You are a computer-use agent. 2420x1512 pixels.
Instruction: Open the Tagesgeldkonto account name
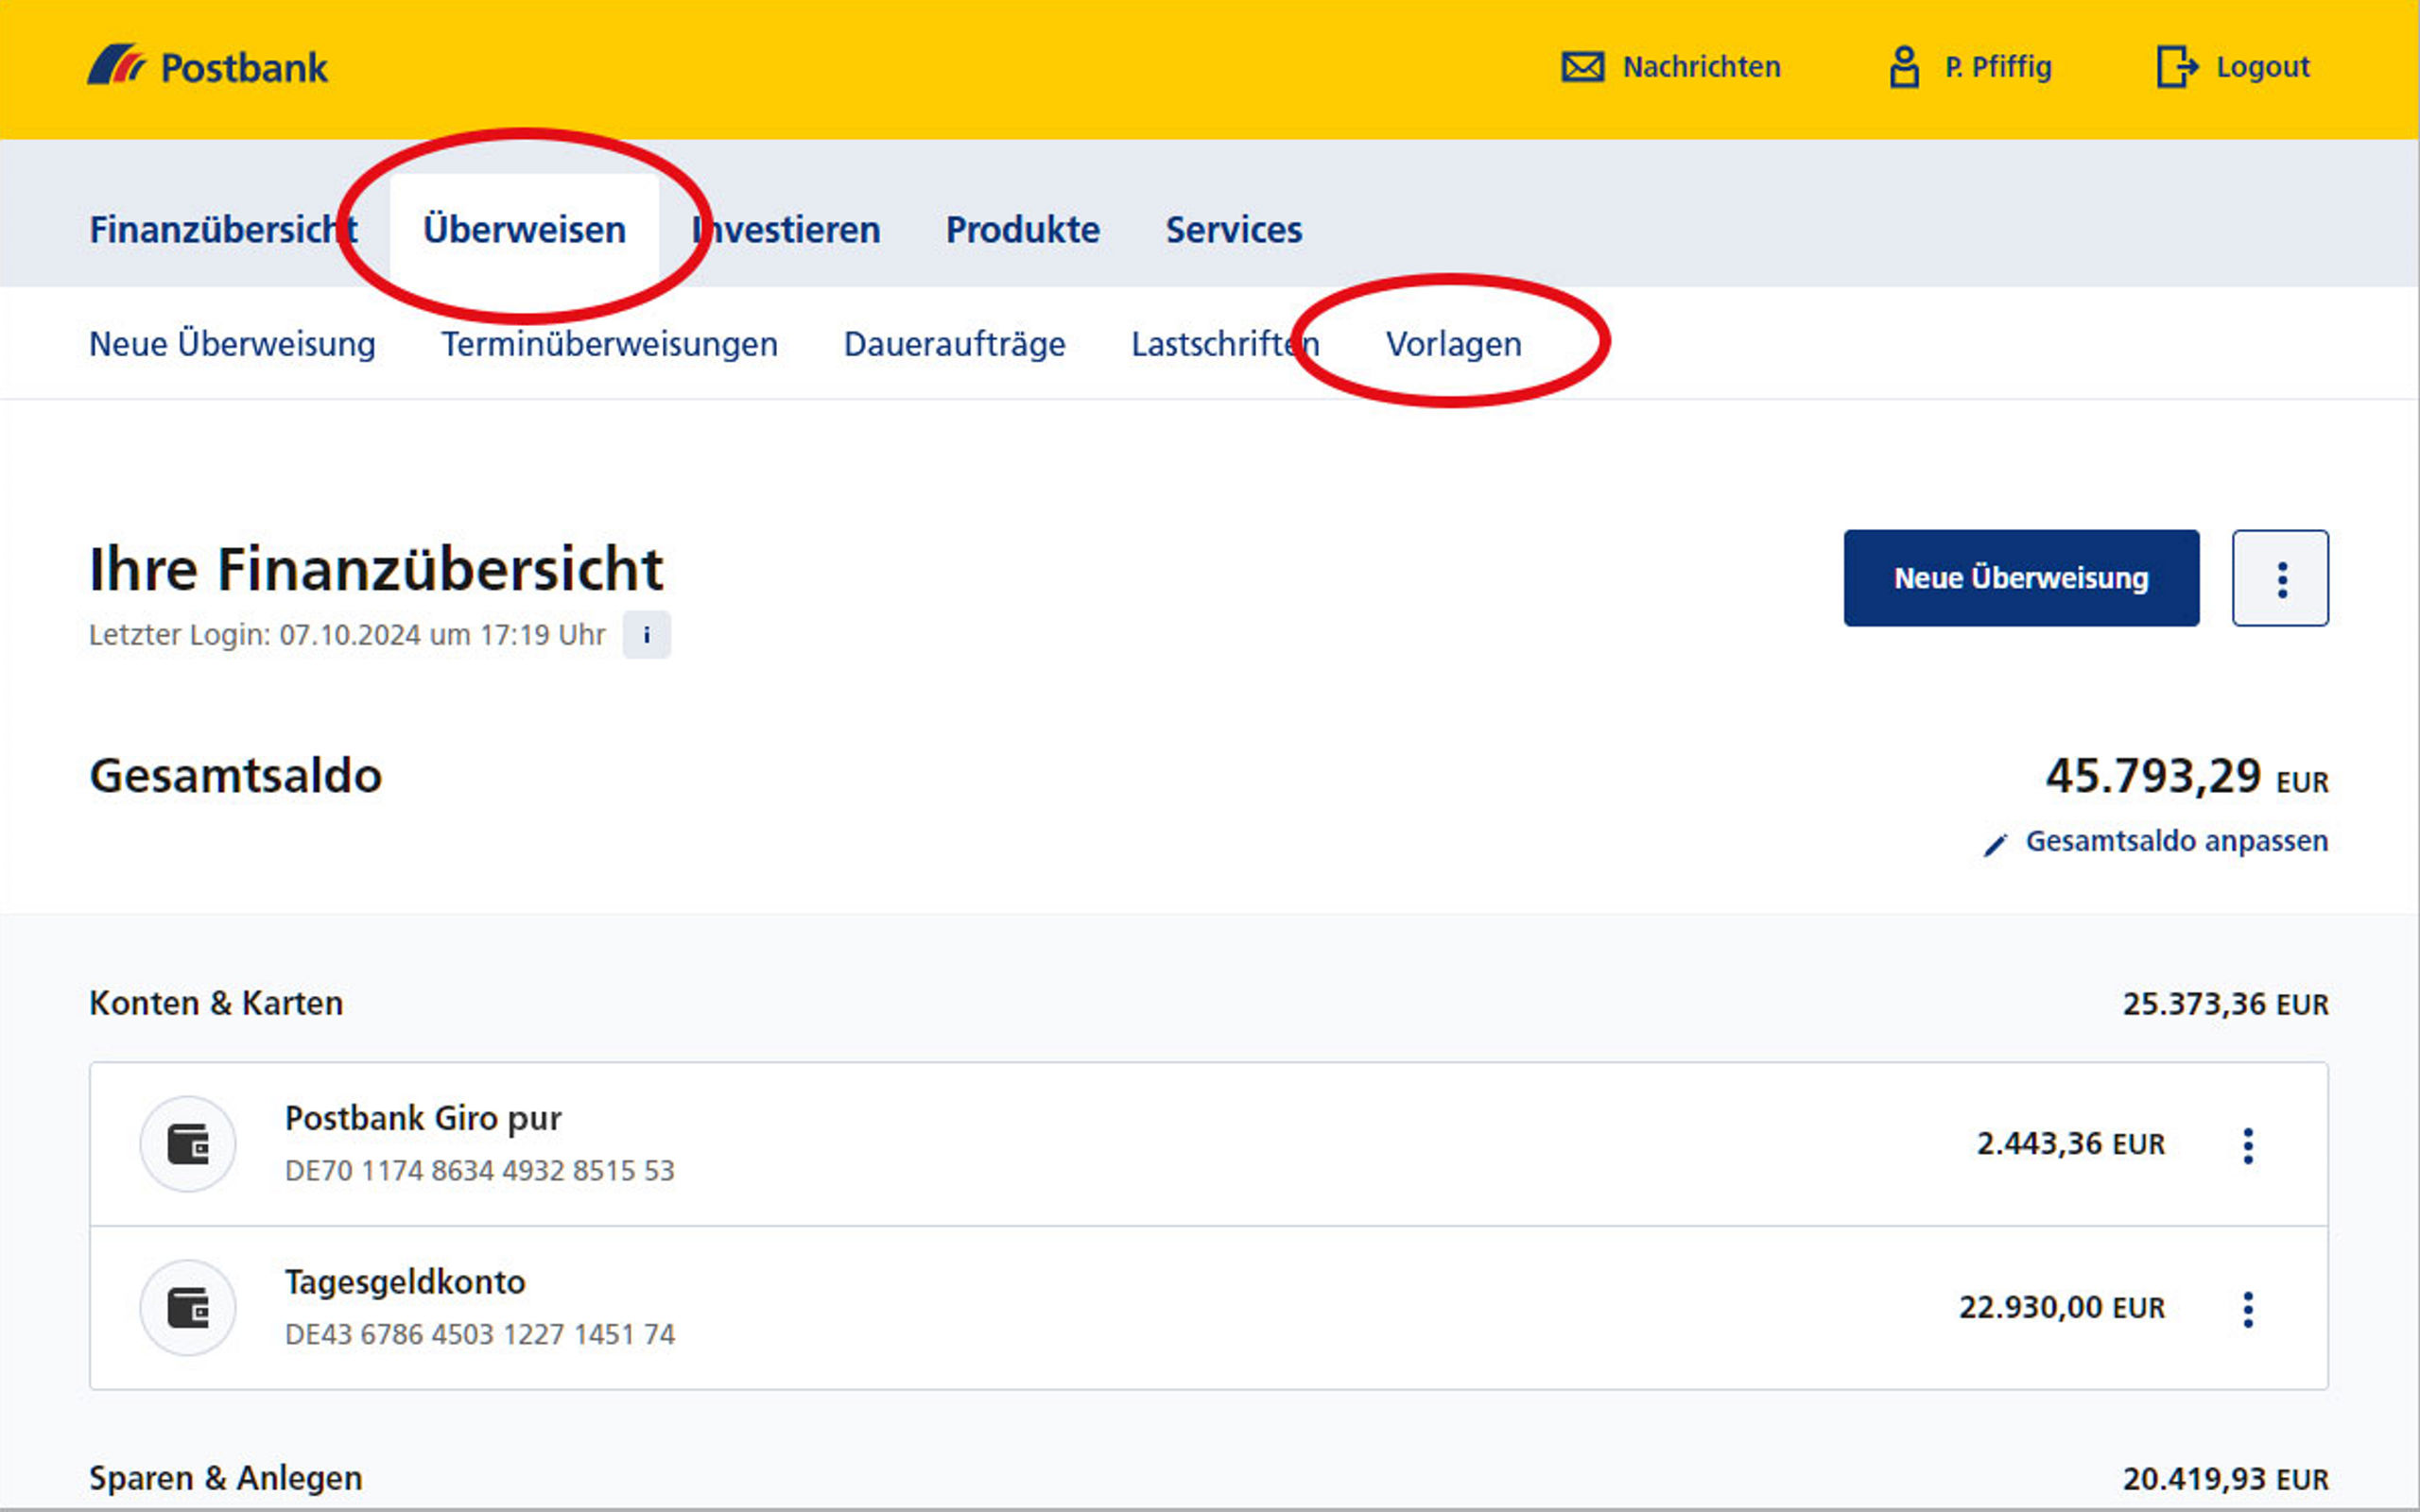coord(405,1282)
